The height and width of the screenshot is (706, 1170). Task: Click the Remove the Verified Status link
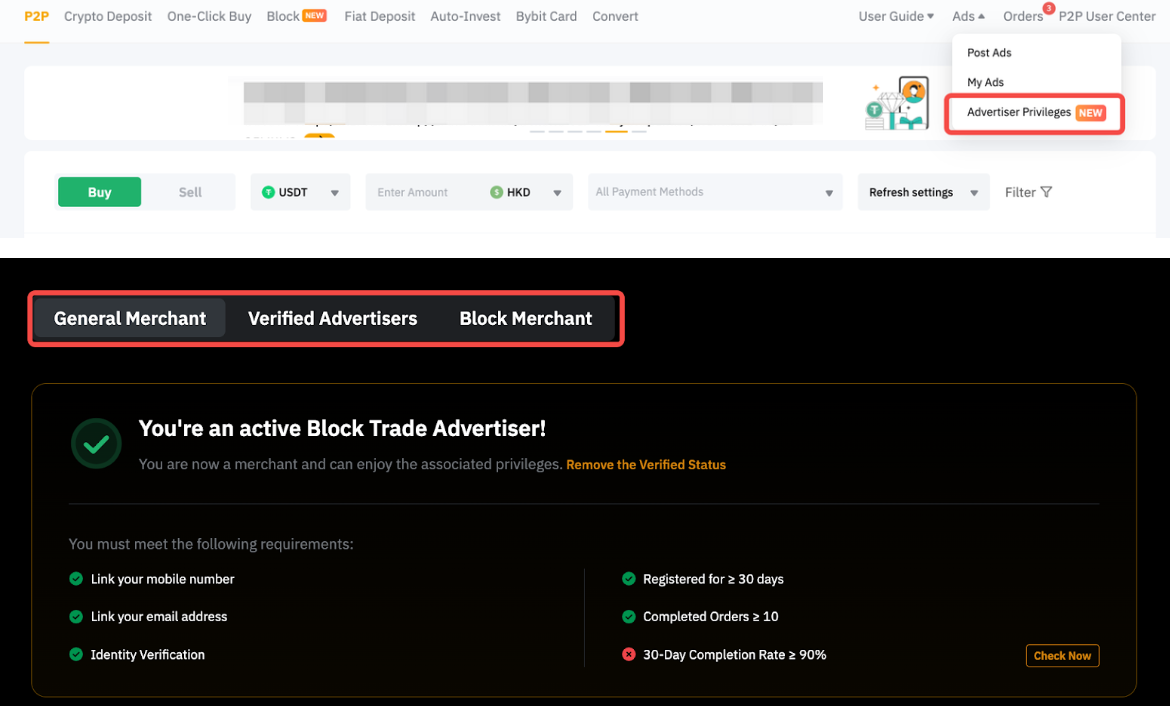tap(646, 465)
